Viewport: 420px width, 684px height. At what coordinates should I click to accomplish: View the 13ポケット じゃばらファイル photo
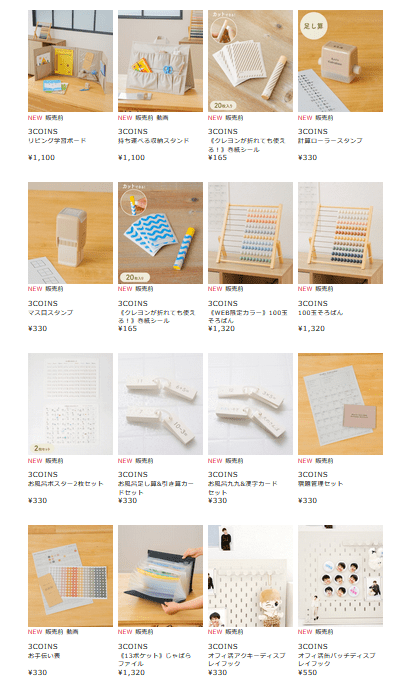click(160, 576)
